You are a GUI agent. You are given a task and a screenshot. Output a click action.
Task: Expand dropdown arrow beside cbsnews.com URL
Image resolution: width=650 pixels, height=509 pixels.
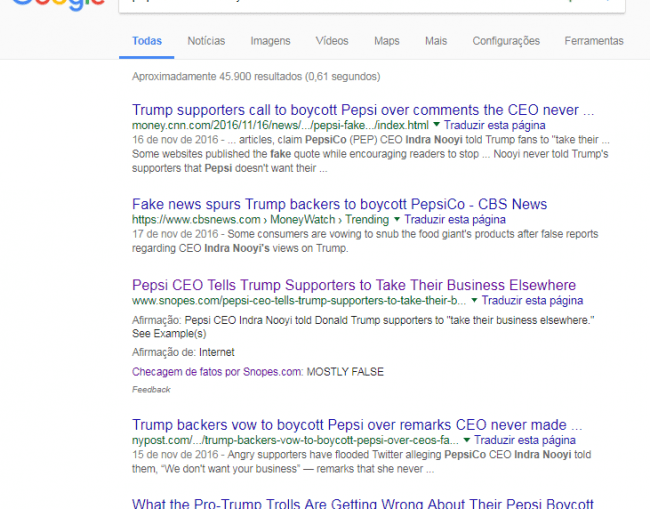coord(397,218)
